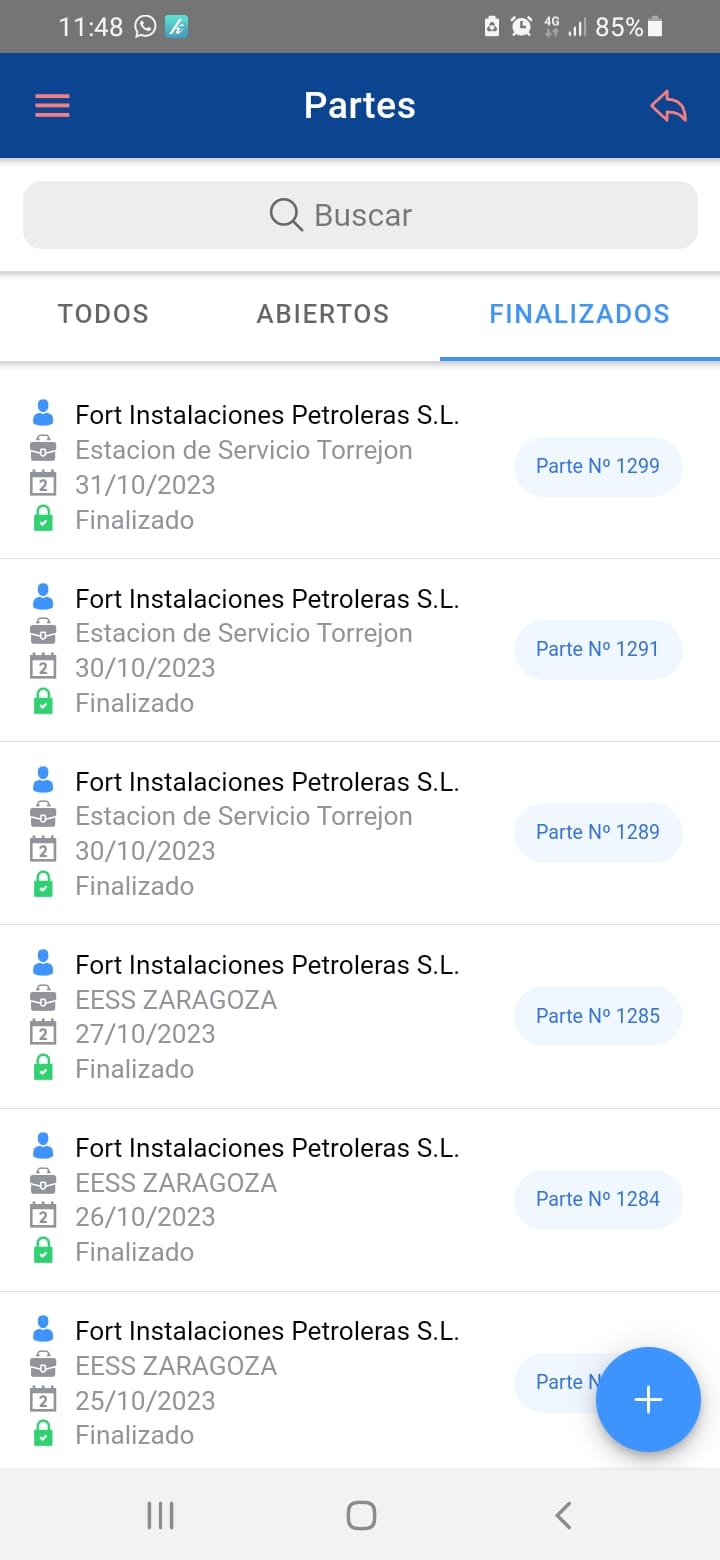Open Parte Nº 1289 badge
Screen dimensions: 720x1560
[597, 832]
